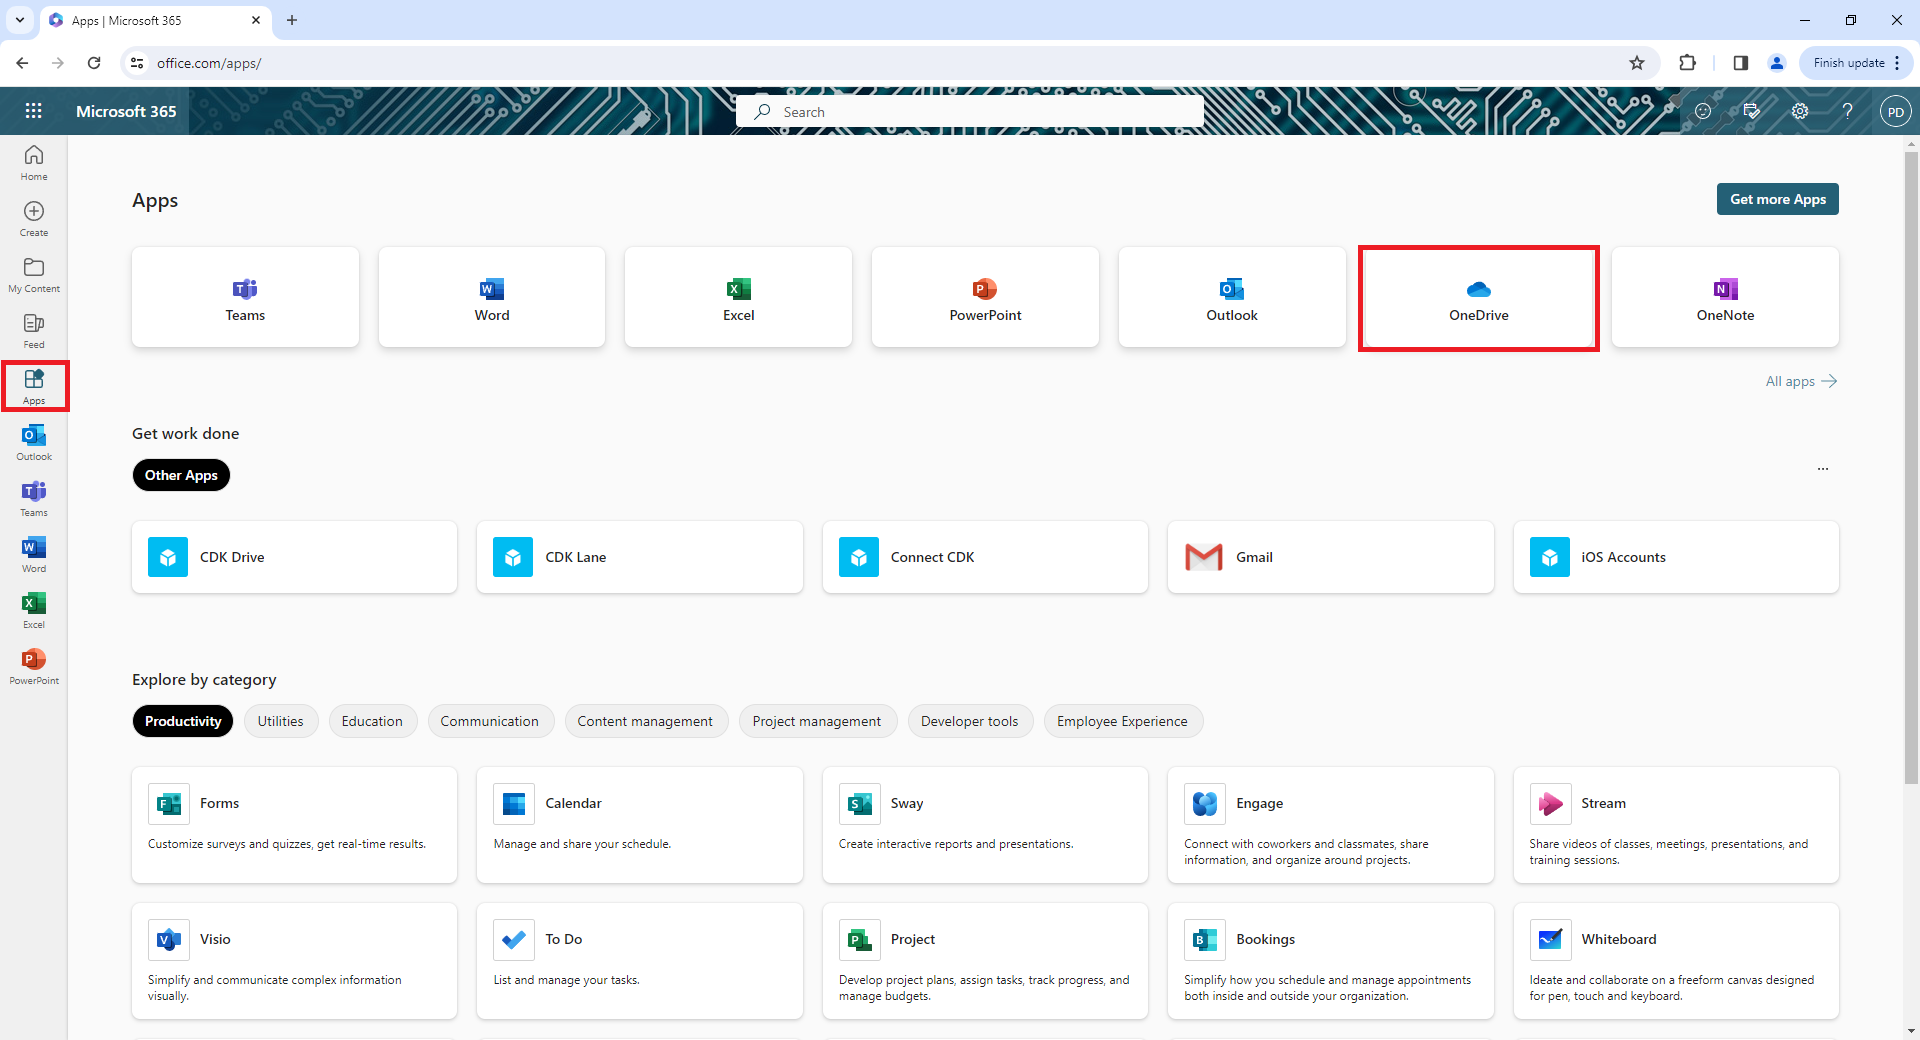Screen dimensions: 1920x1040
Task: Toggle the browser side panel icon
Action: coord(1741,63)
